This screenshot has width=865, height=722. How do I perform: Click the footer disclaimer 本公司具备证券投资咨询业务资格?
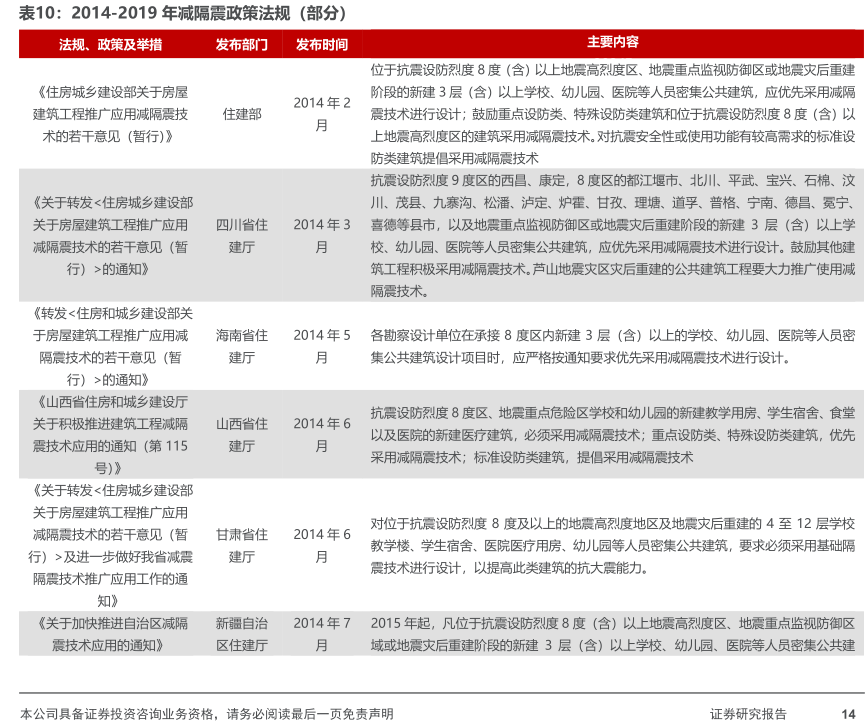tap(207, 712)
